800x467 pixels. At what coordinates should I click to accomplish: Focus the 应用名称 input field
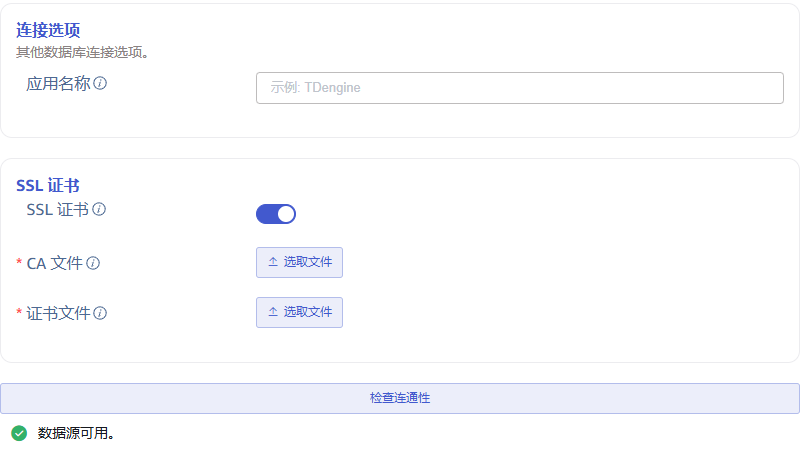(x=519, y=88)
